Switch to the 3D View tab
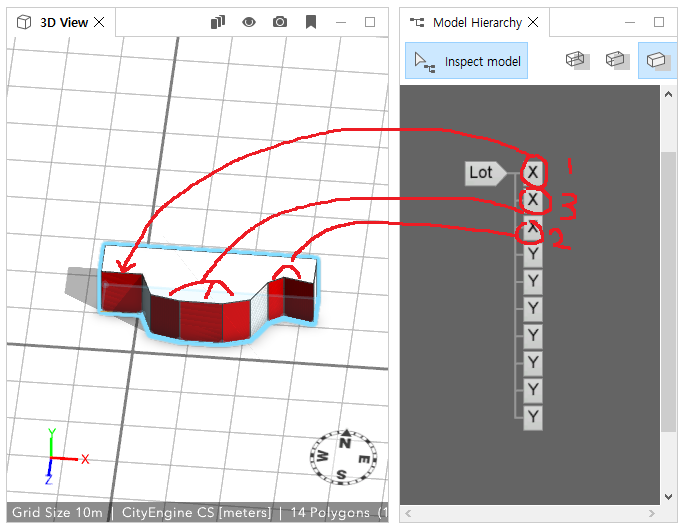This screenshot has height=530, width=683. [63, 22]
